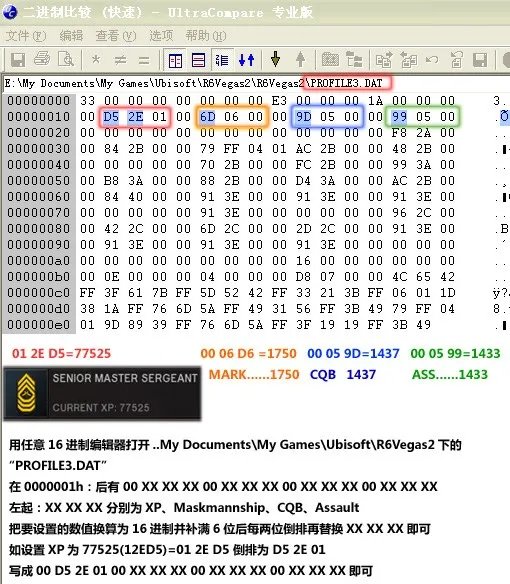Select offset 00000030 in the address column
The width and height of the screenshot is (510, 584).
click(39, 149)
